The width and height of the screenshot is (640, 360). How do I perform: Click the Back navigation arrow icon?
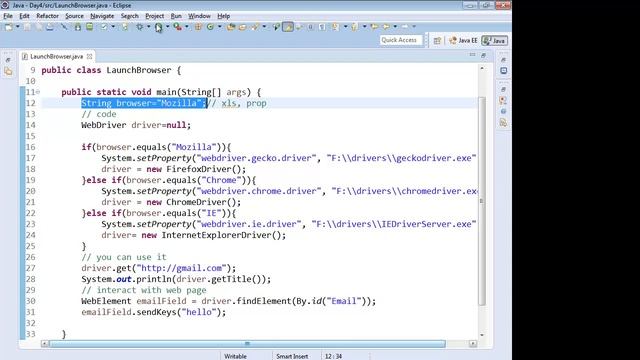coord(386,27)
